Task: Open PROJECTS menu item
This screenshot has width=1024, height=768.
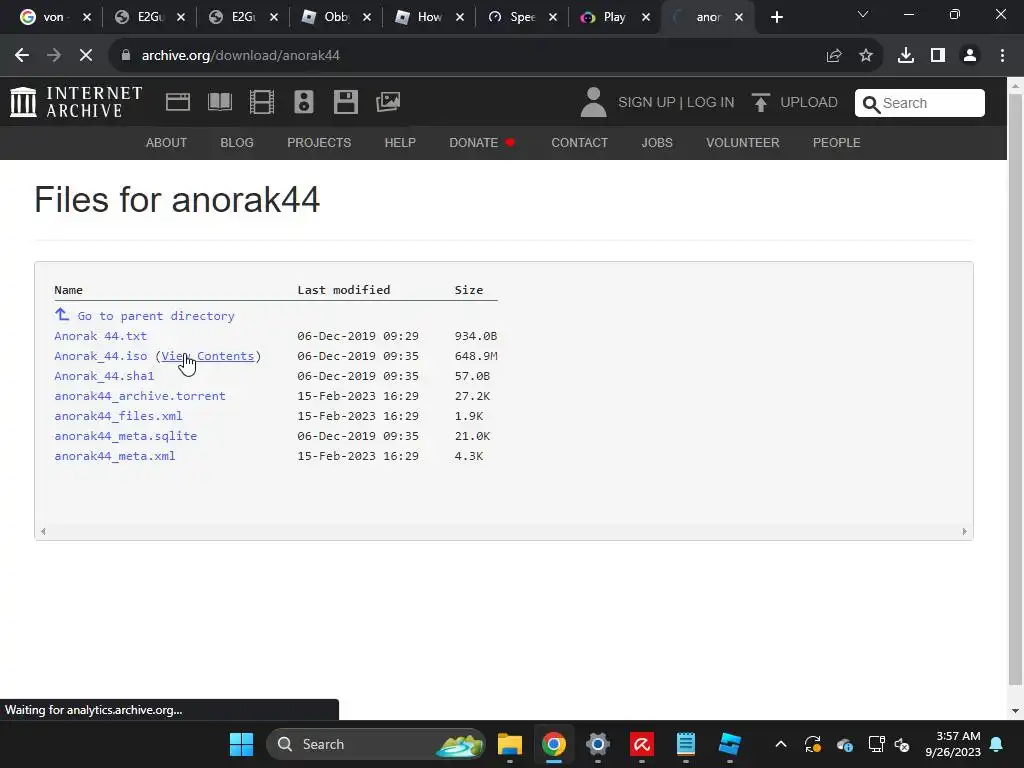Action: [319, 142]
